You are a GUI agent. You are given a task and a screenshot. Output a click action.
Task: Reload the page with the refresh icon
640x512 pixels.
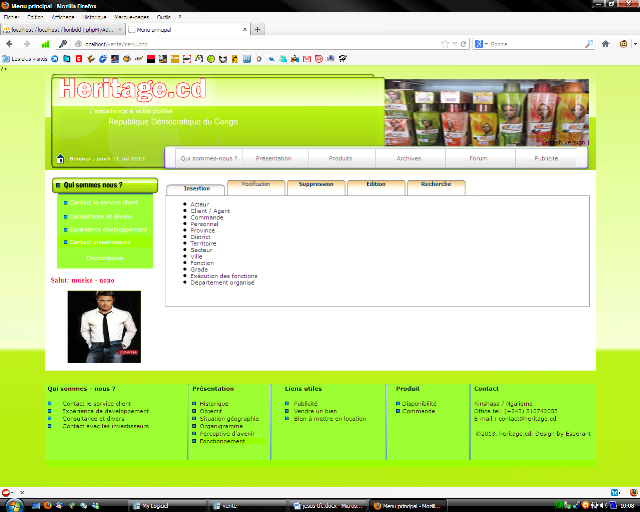click(463, 44)
